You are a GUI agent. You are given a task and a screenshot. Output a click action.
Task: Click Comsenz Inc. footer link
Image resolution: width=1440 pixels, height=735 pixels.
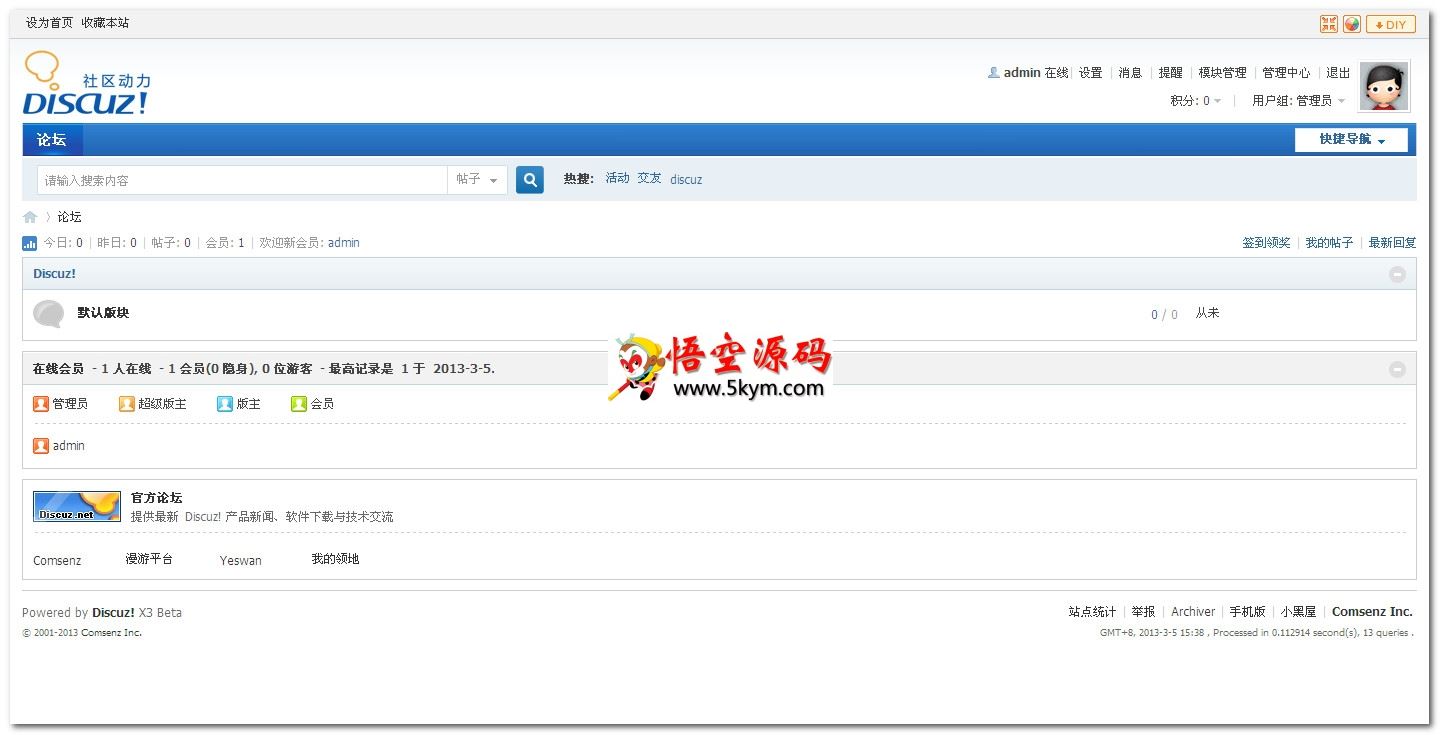pyautogui.click(x=1372, y=612)
